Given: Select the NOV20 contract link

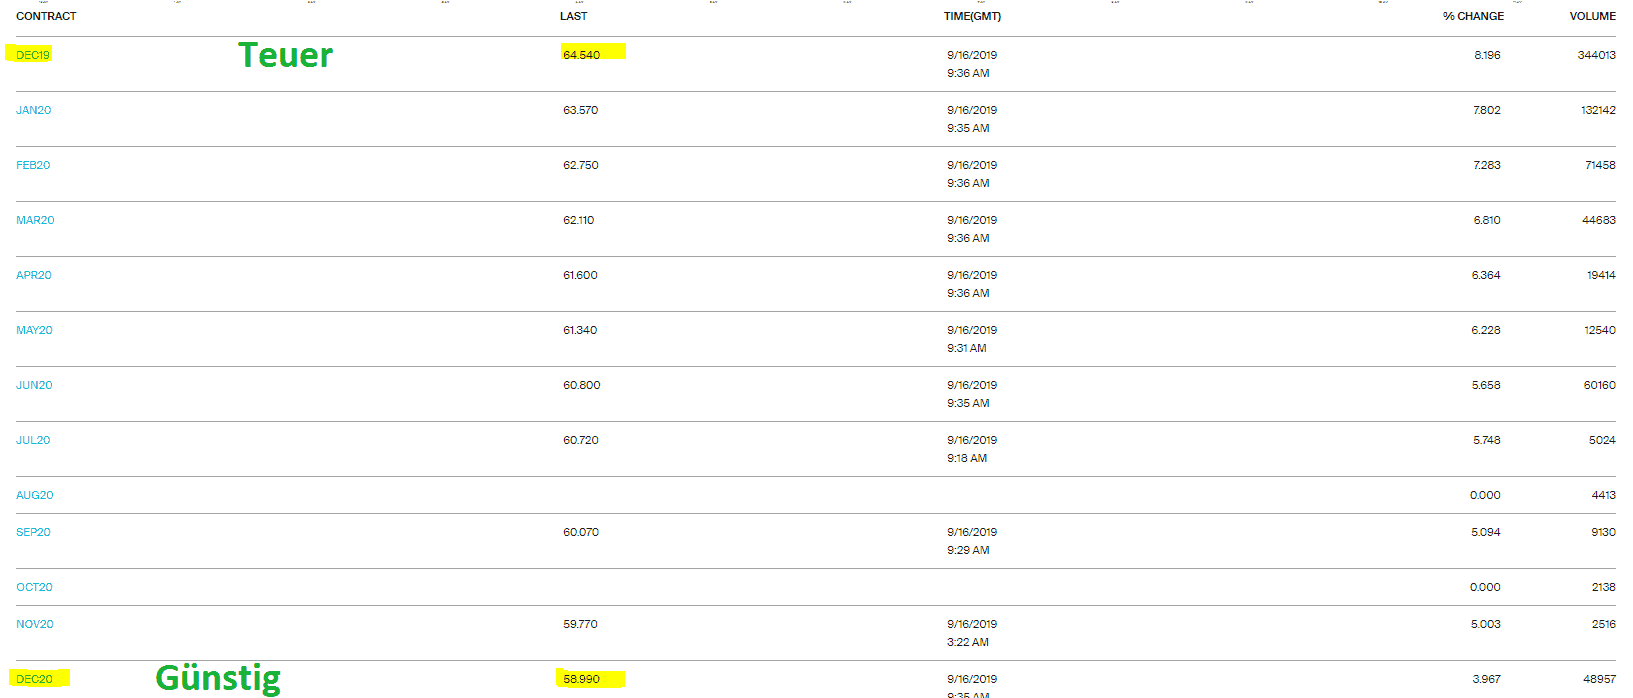Looking at the screenshot, I should point(35,624).
